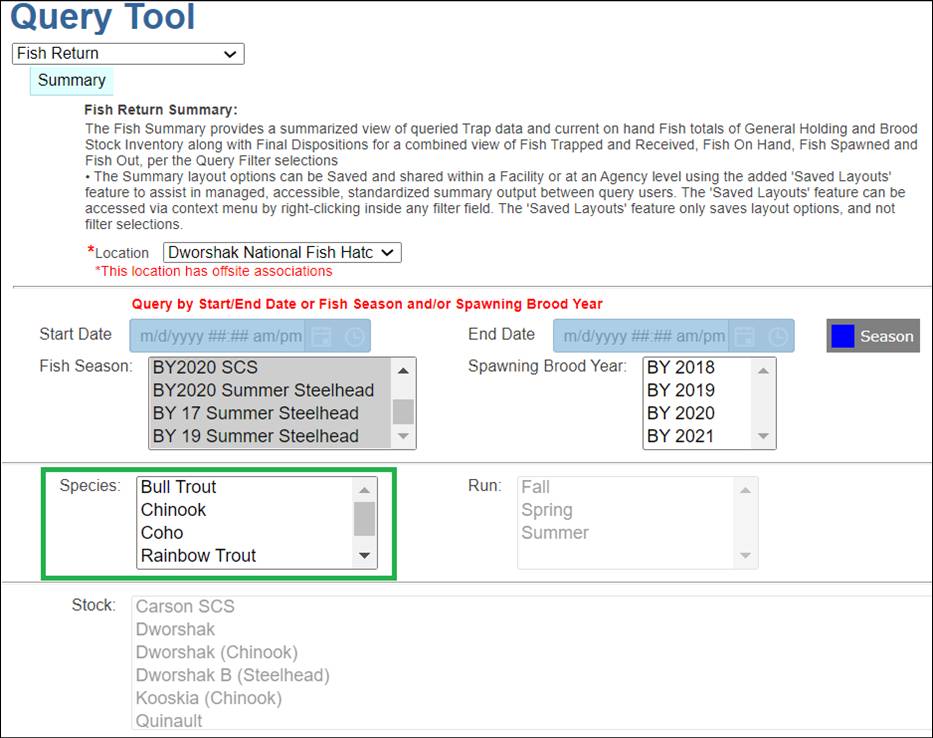Expand the Fish Return query type dropdown
The height and width of the screenshot is (738, 933).
(128, 54)
